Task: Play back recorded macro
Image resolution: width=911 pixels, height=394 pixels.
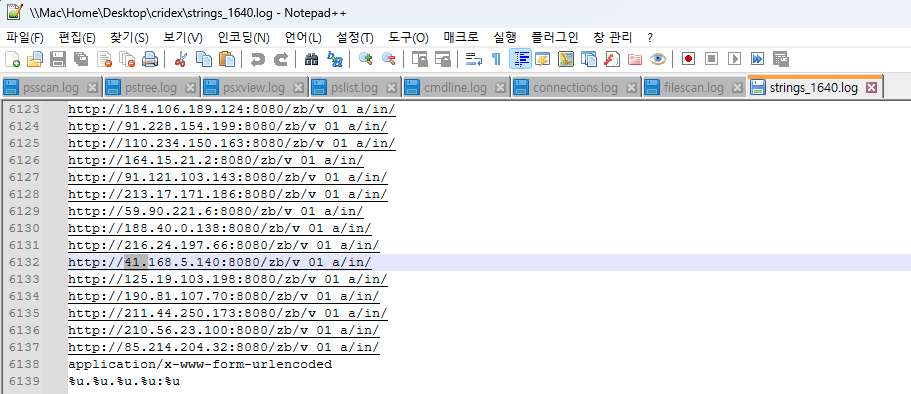Action: (734, 59)
